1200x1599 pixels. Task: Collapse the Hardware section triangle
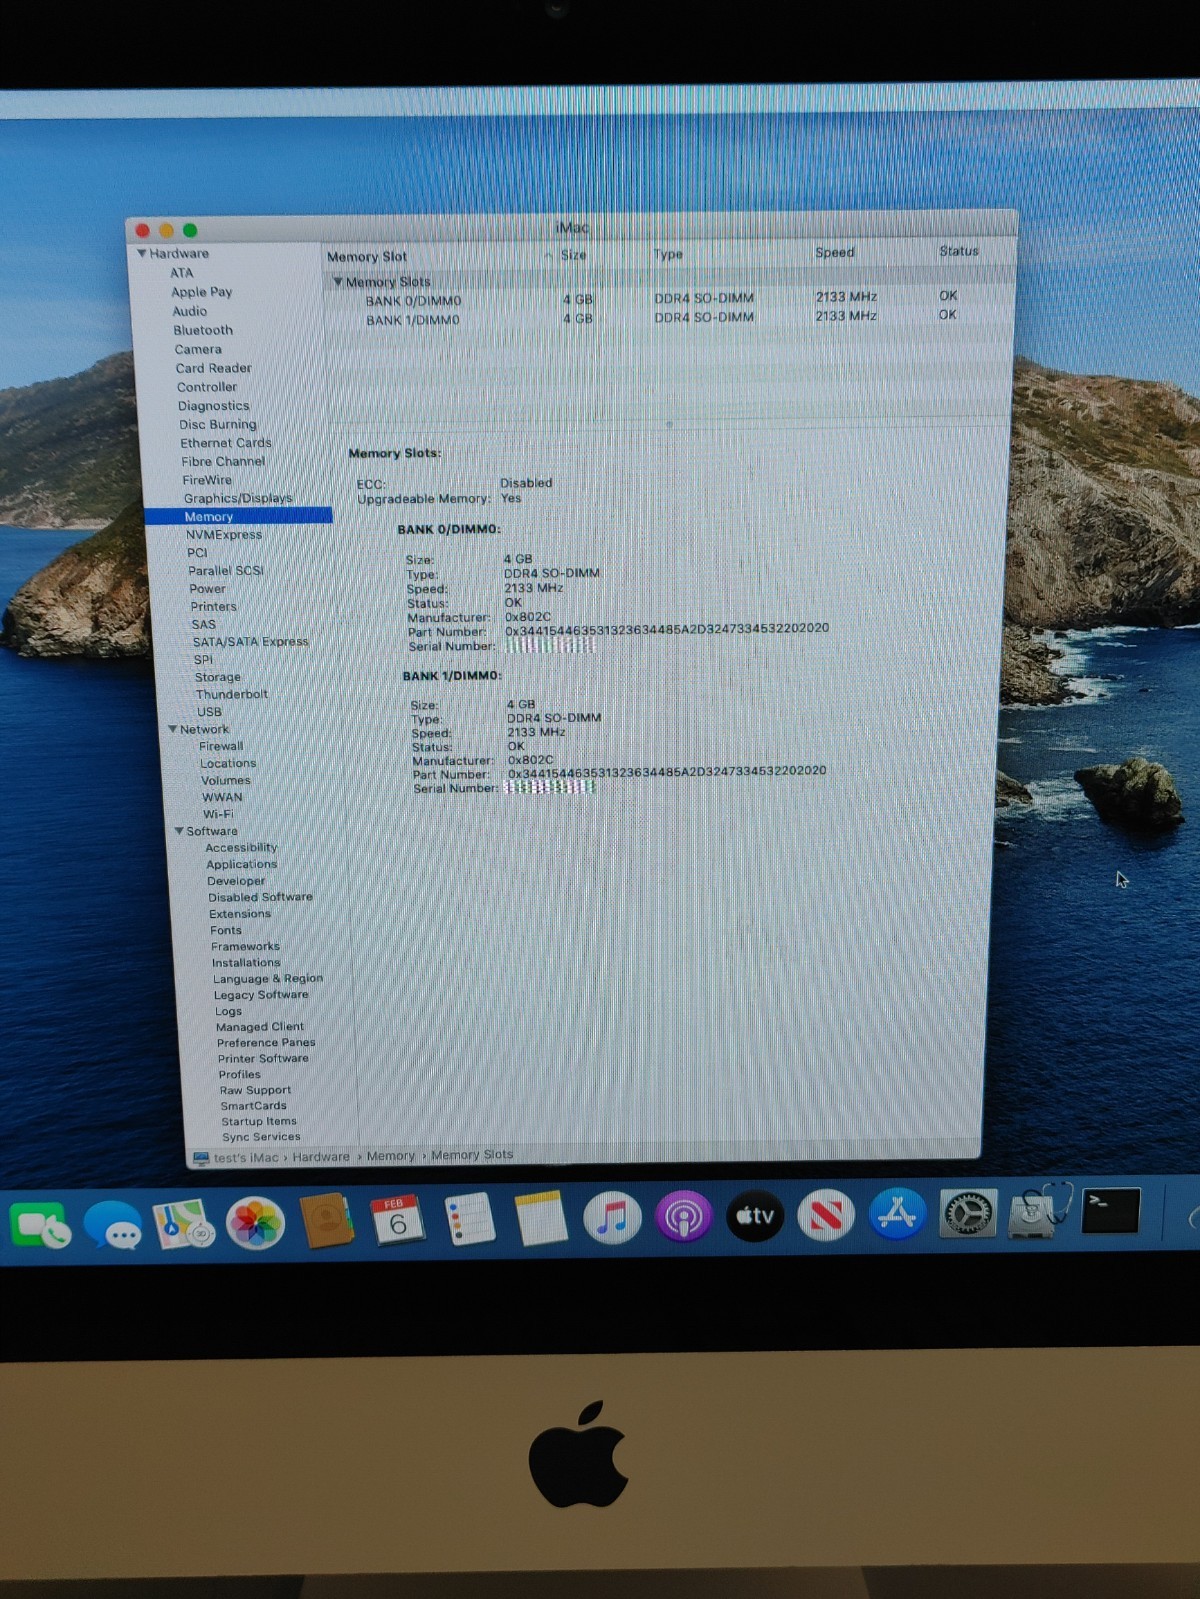click(142, 254)
